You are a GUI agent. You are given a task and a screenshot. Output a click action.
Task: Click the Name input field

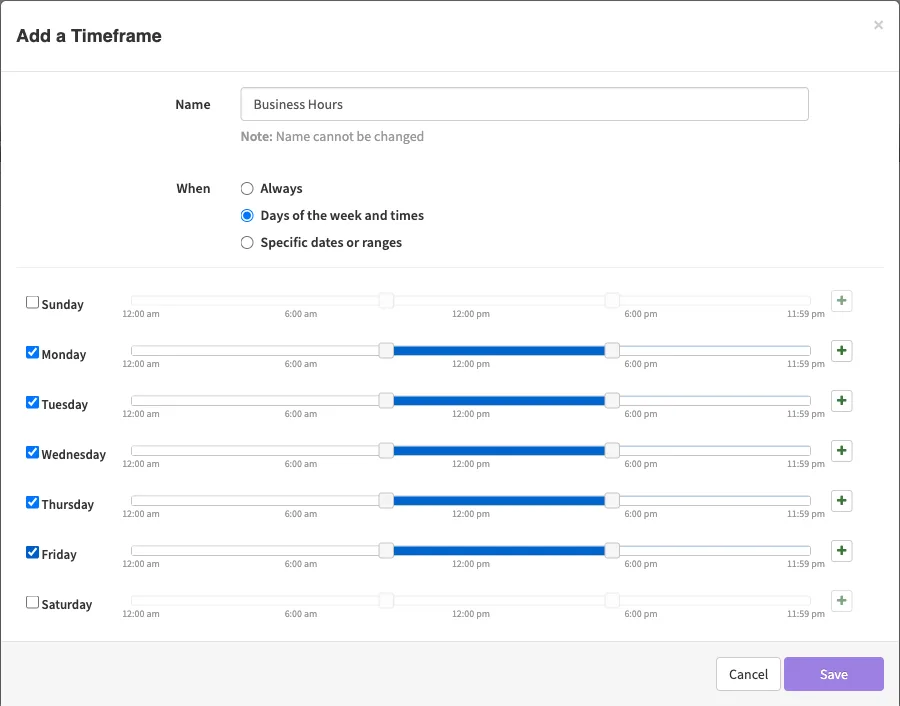(x=525, y=104)
